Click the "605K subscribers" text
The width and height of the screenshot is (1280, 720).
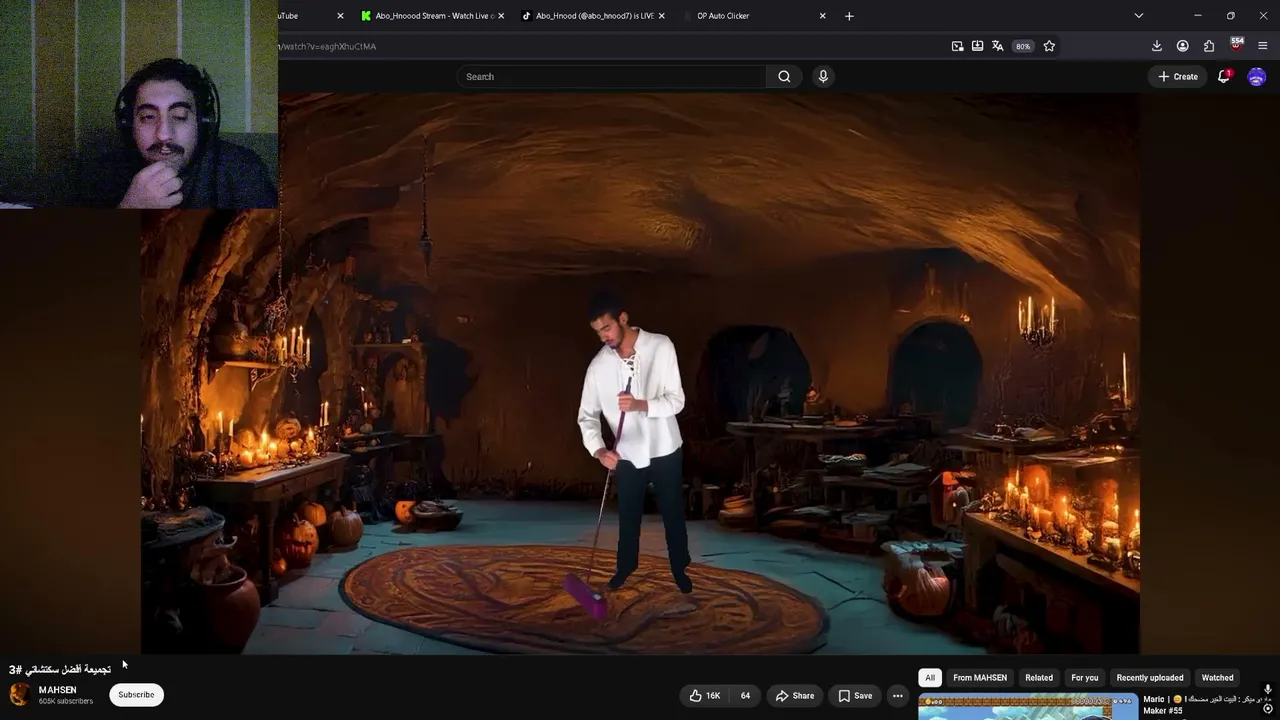pos(66,702)
